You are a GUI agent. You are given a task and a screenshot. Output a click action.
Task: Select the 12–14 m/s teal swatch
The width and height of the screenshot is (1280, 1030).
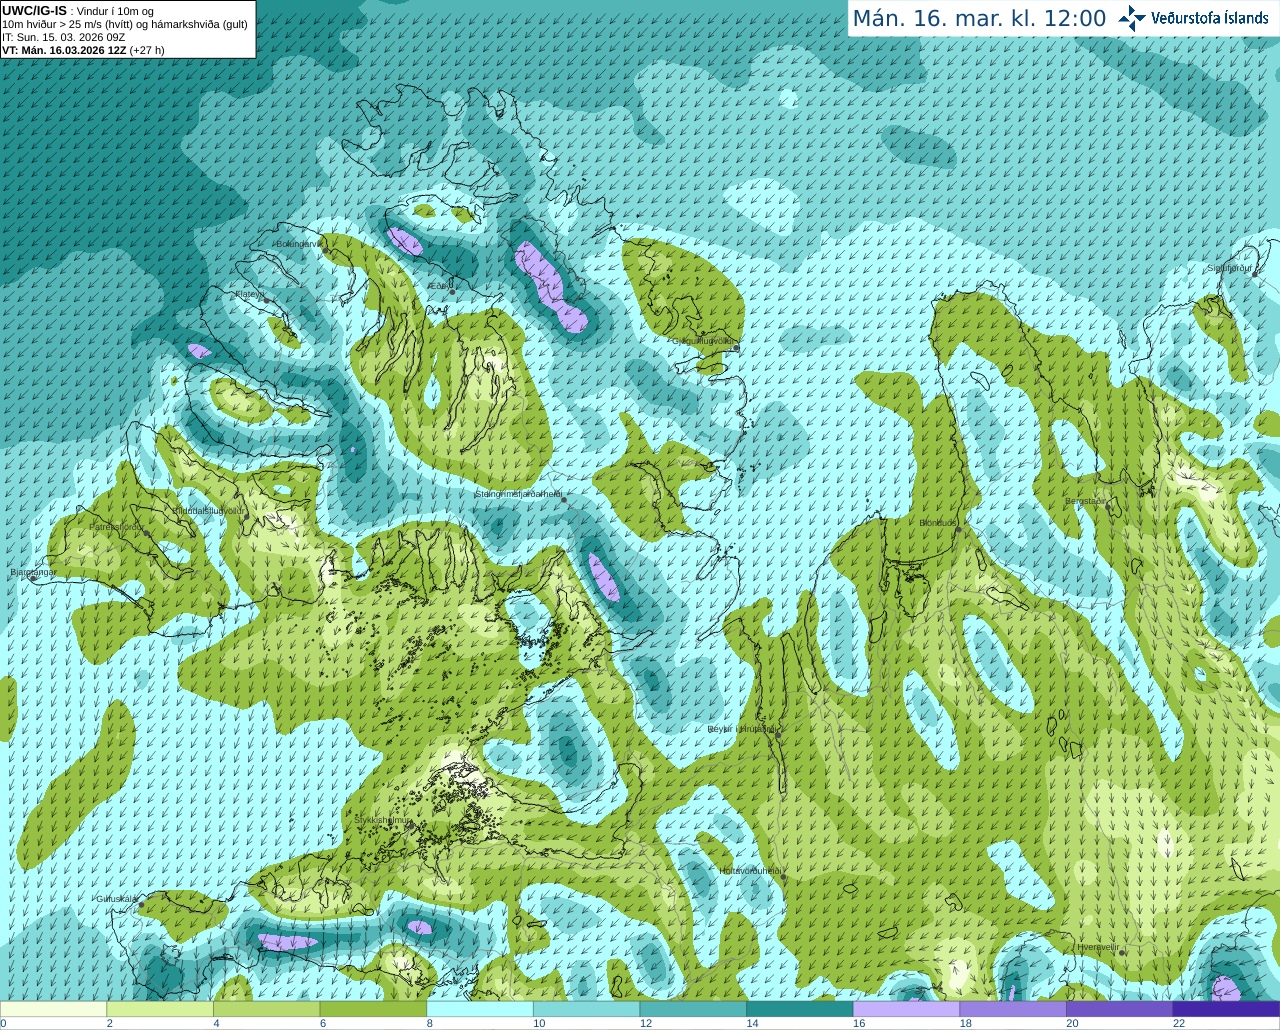(693, 1009)
